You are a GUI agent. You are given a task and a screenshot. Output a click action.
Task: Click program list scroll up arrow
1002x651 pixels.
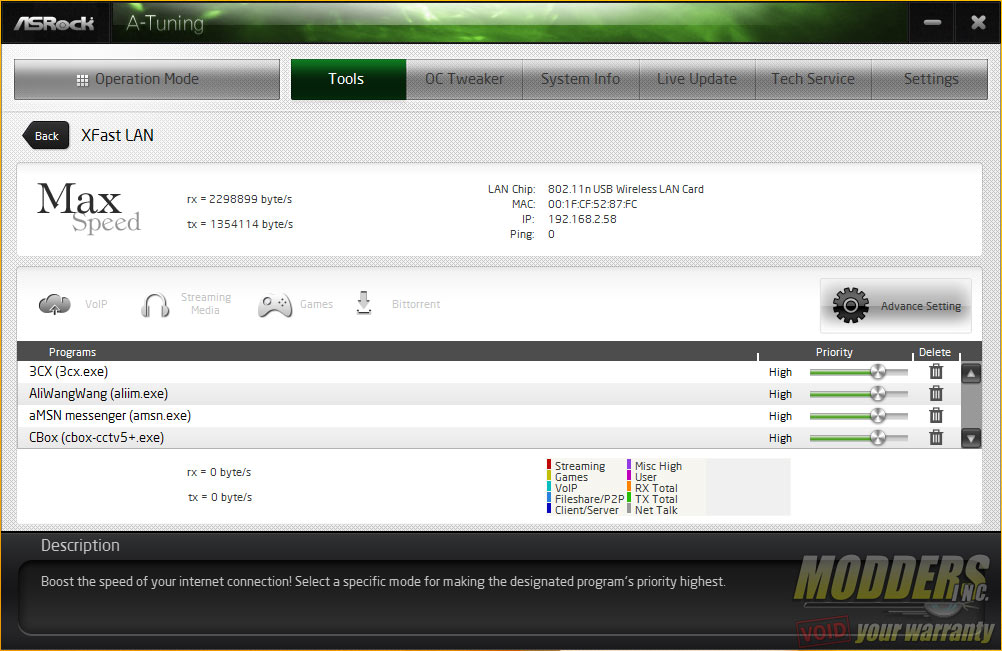[971, 374]
